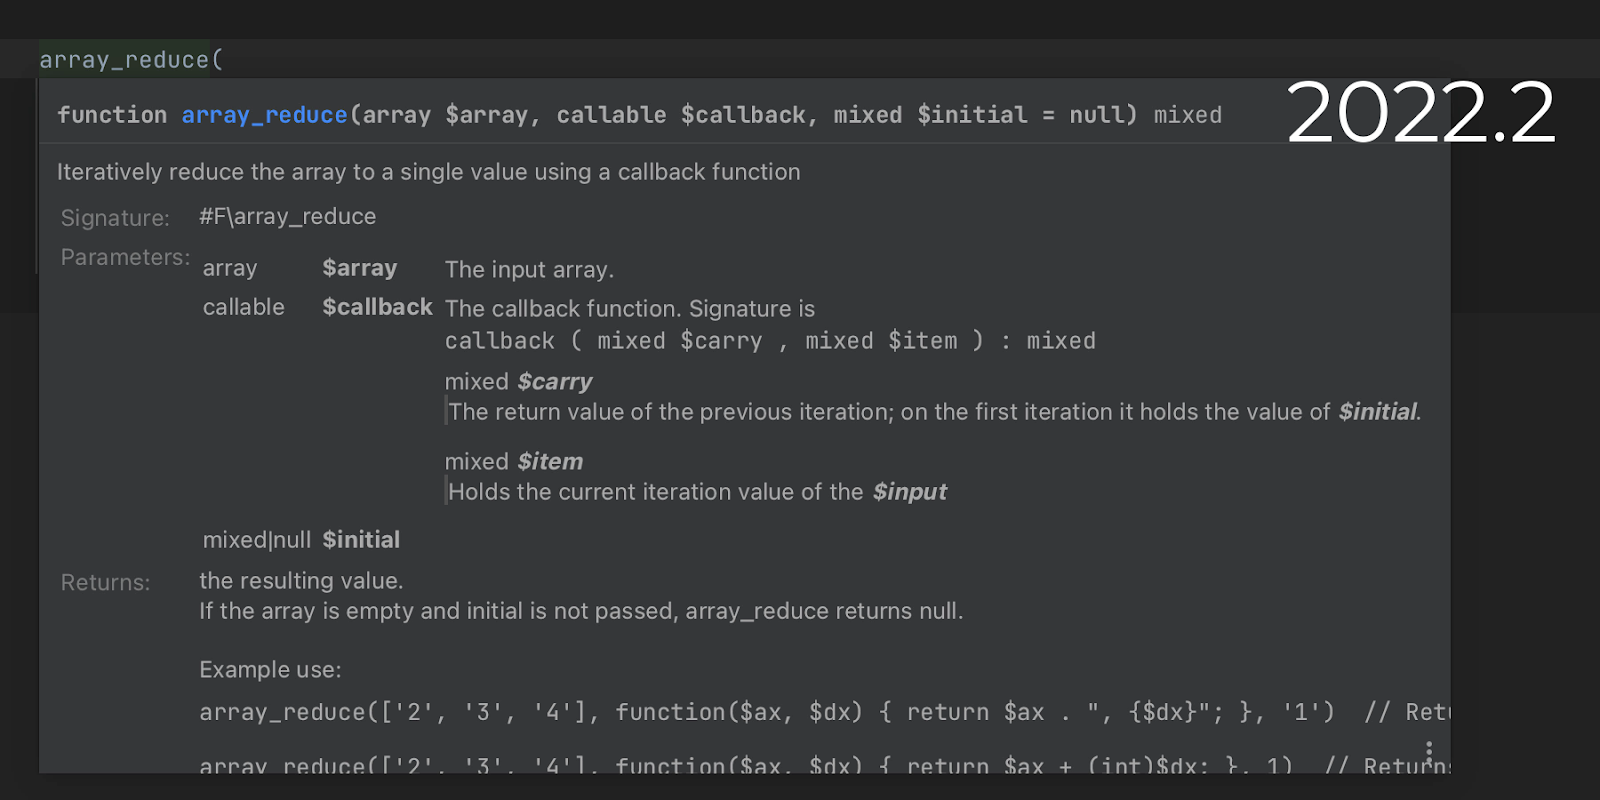Click the bold $initial parameter in the list
This screenshot has width=1600, height=800.
pyautogui.click(x=360, y=540)
